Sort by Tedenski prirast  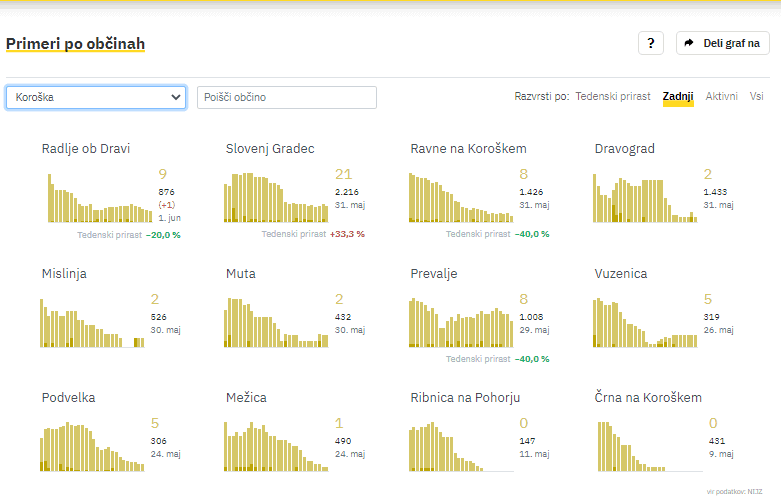(612, 97)
